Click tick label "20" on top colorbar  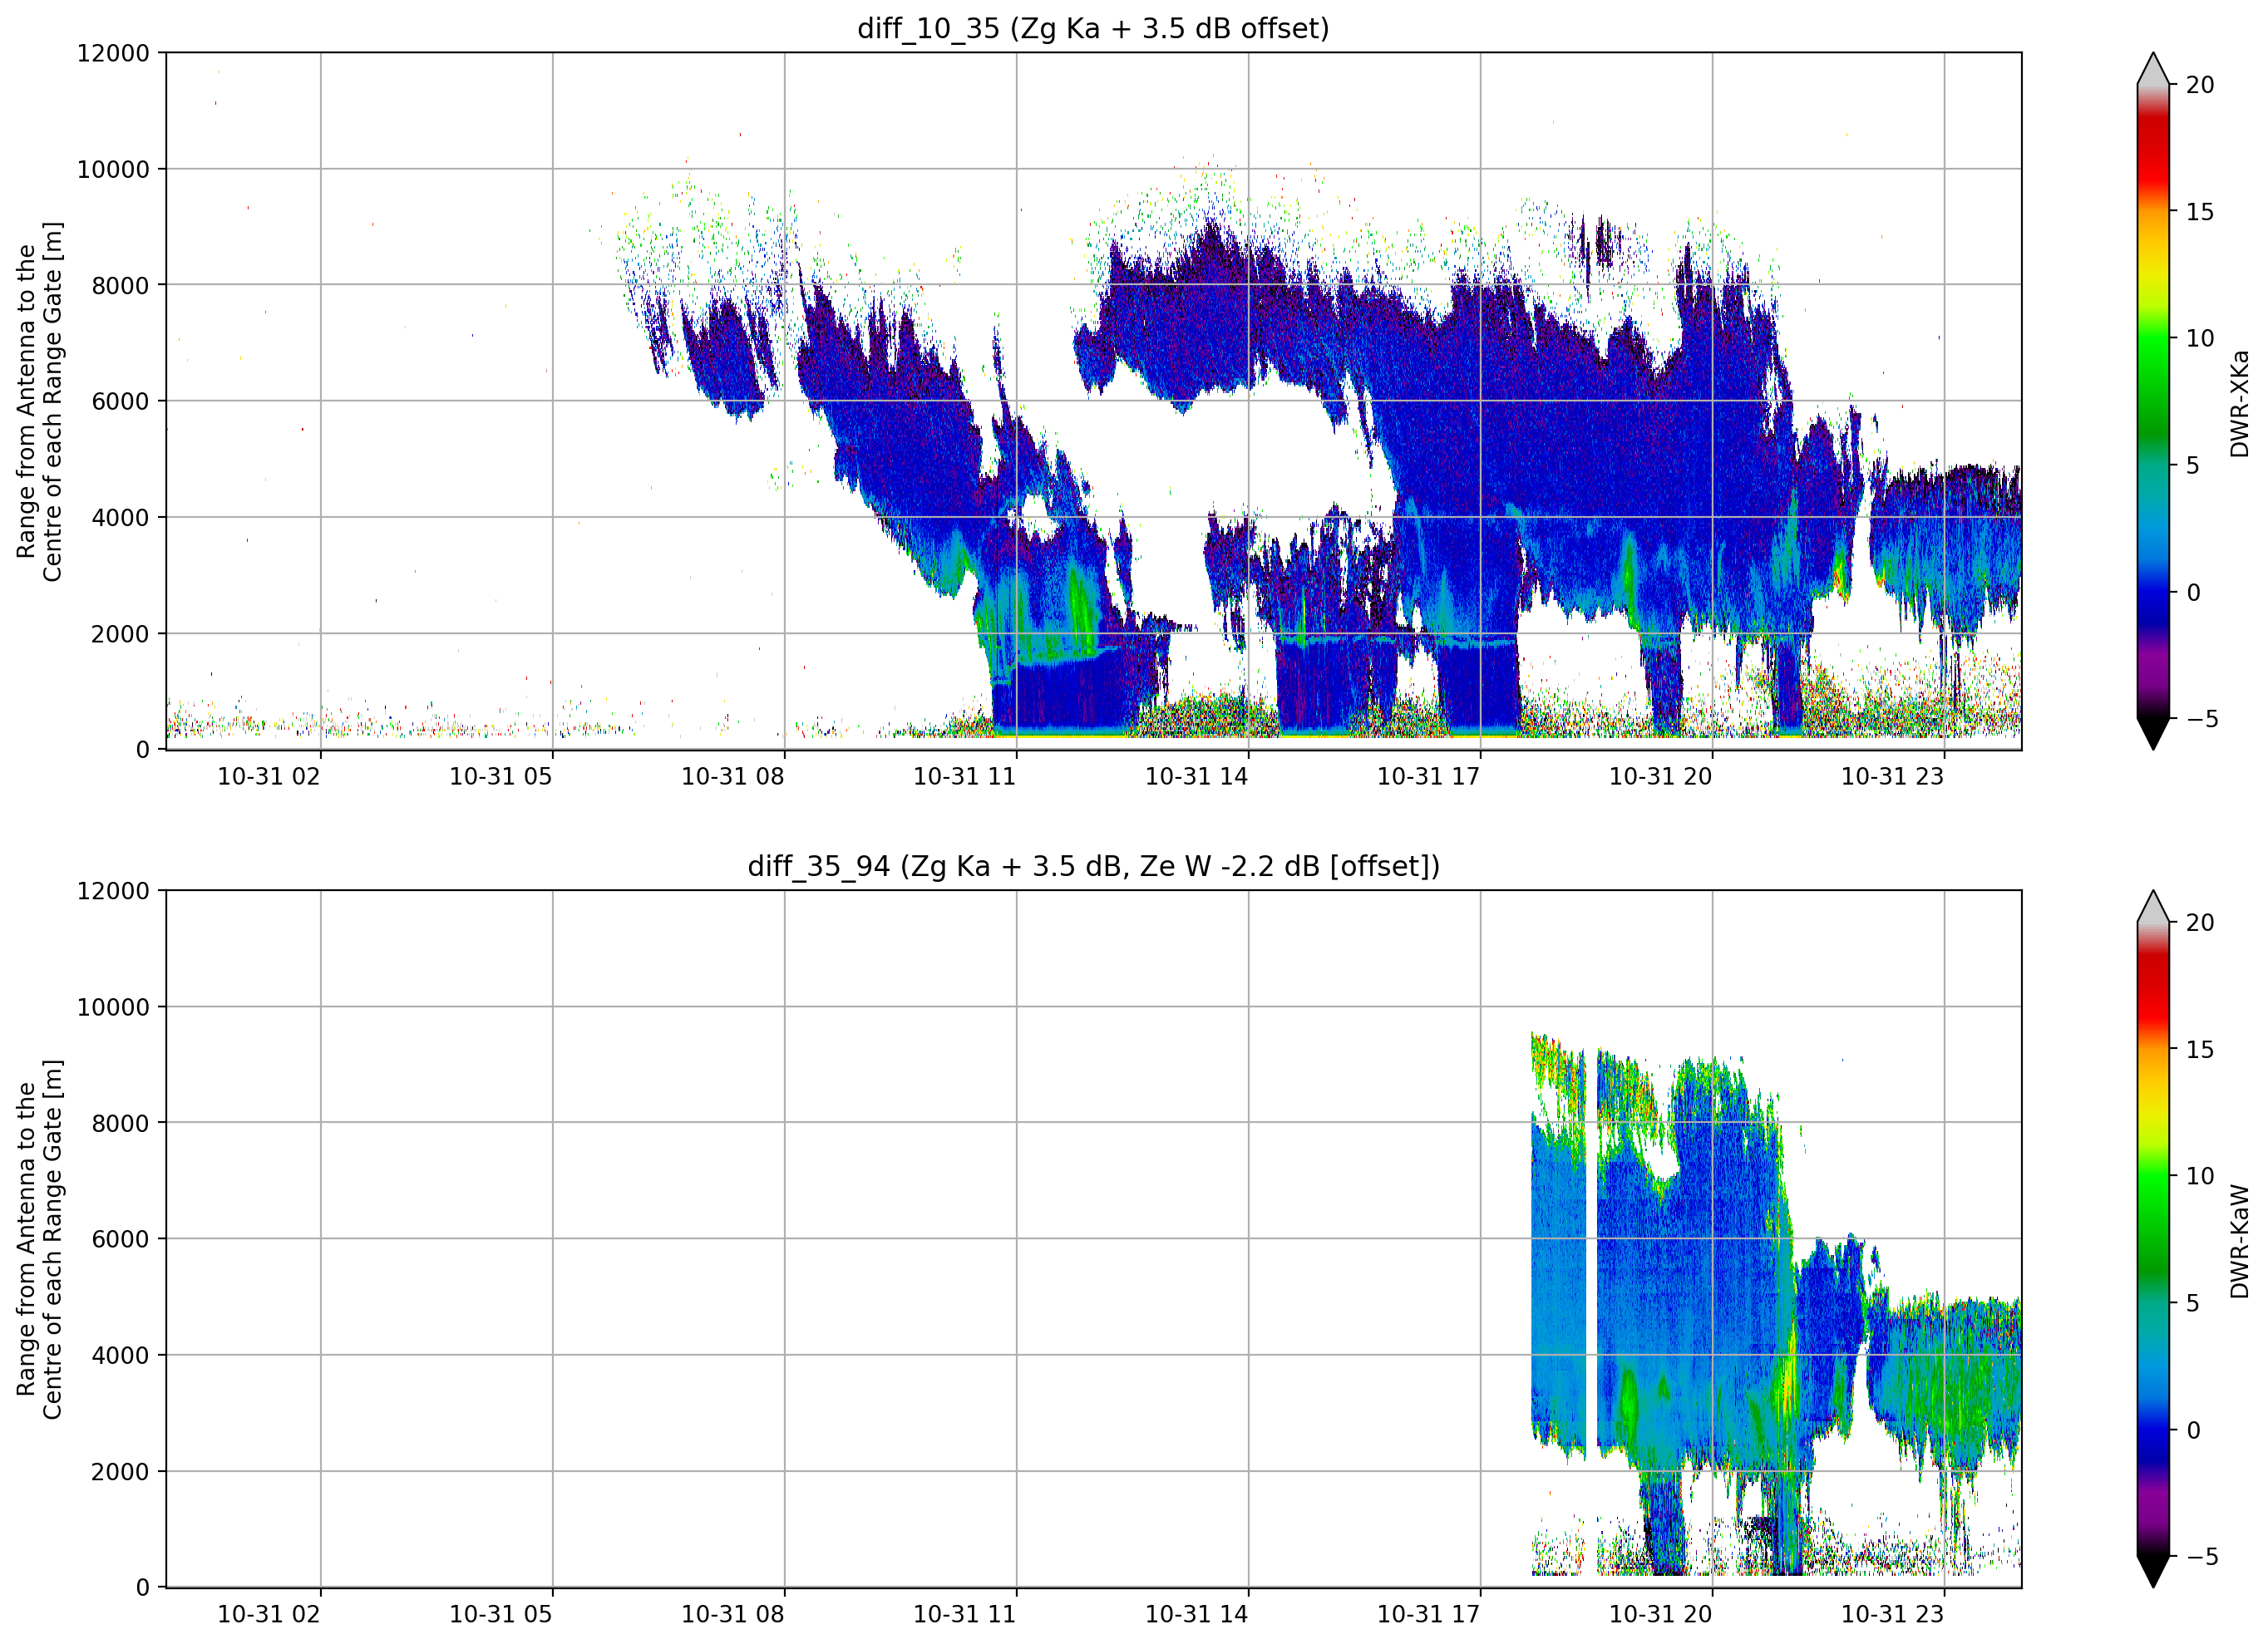[x=2199, y=85]
